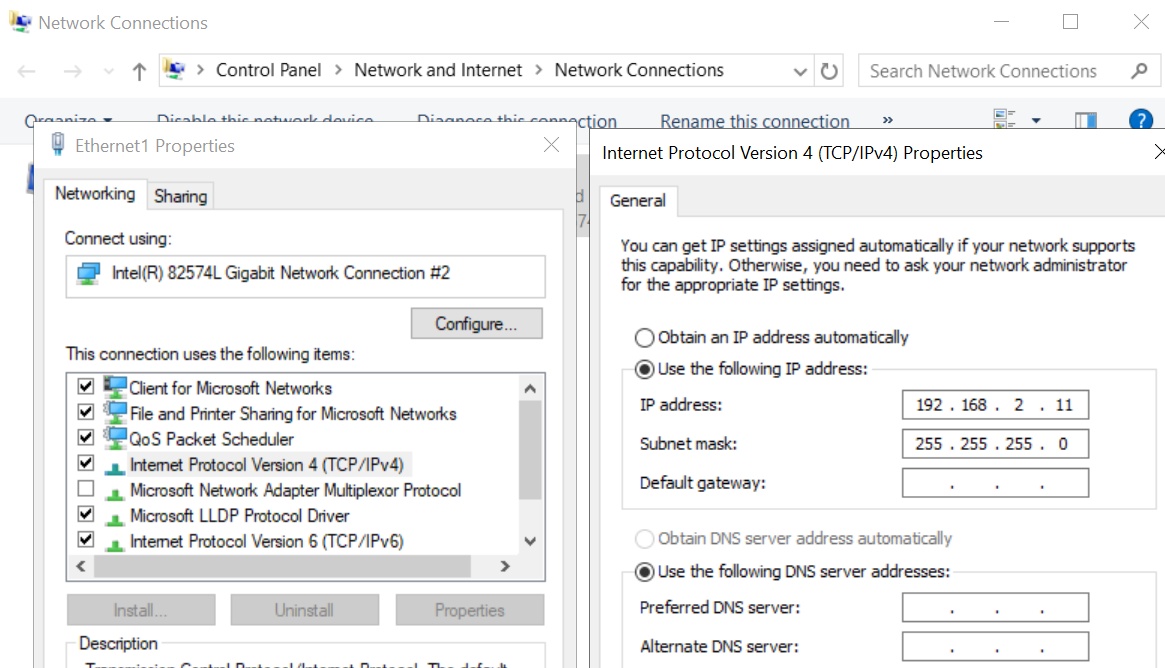The height and width of the screenshot is (668, 1165).
Task: Click the items list vertical scrollbar thumb
Action: [x=530, y=450]
